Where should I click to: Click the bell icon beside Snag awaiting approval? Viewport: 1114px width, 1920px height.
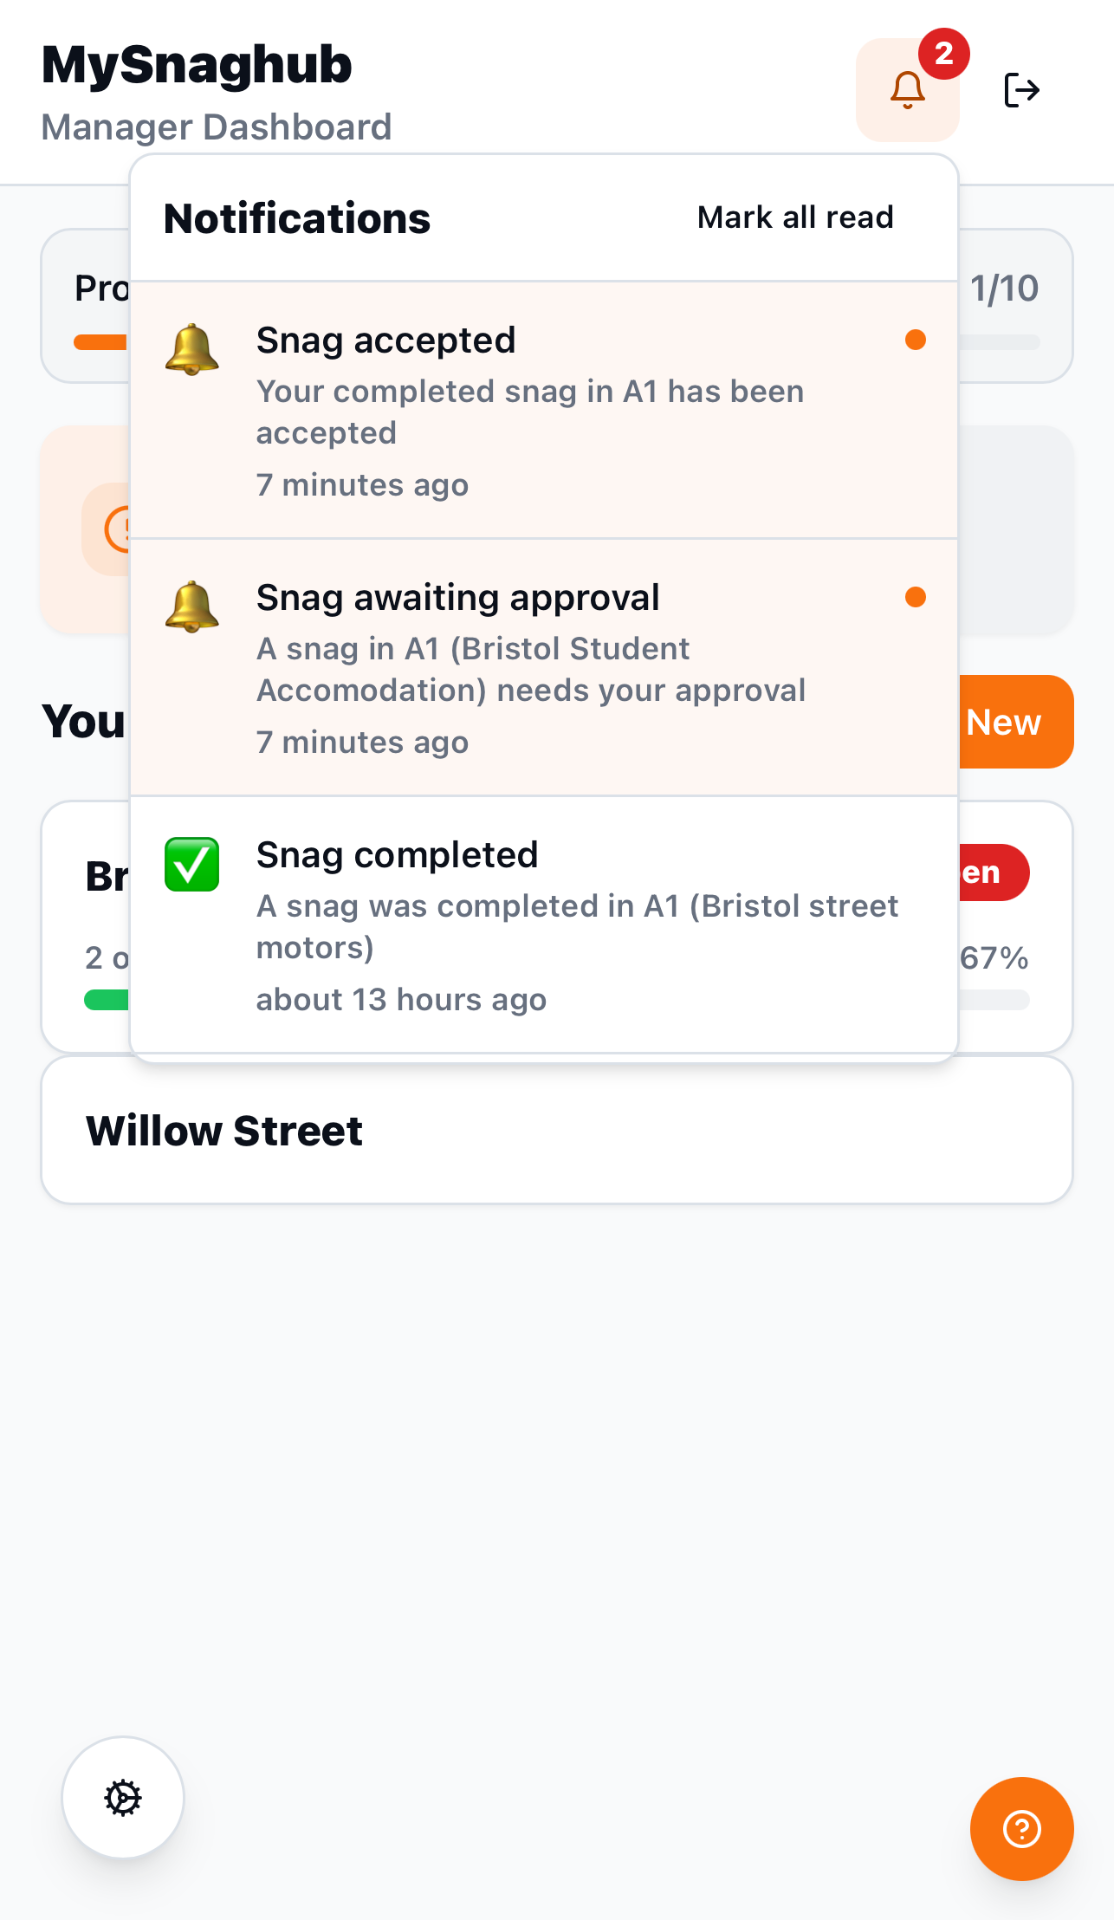coord(192,606)
